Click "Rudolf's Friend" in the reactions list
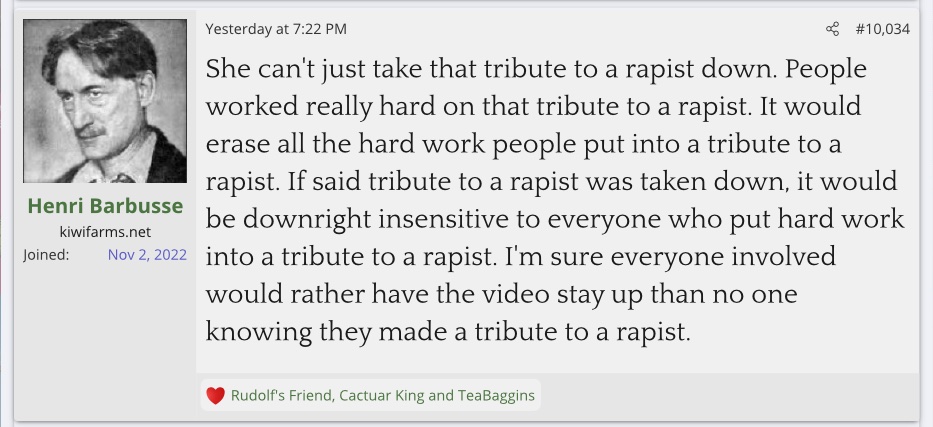Viewport: 933px width, 427px height. point(281,395)
